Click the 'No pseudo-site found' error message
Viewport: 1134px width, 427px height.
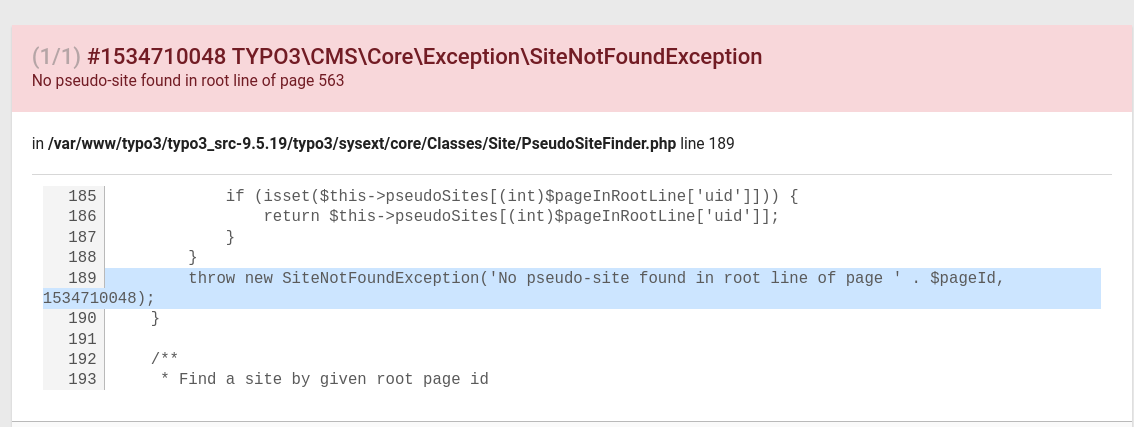pyautogui.click(x=188, y=81)
